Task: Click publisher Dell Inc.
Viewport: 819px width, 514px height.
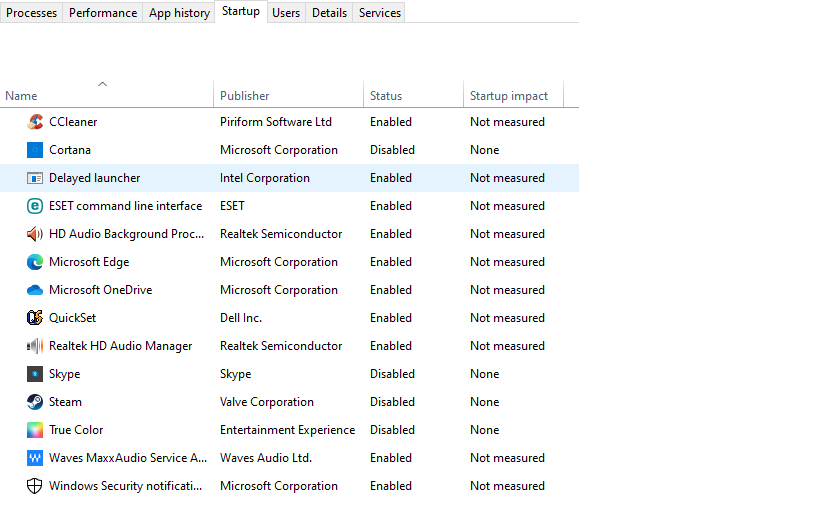Action: click(x=241, y=318)
